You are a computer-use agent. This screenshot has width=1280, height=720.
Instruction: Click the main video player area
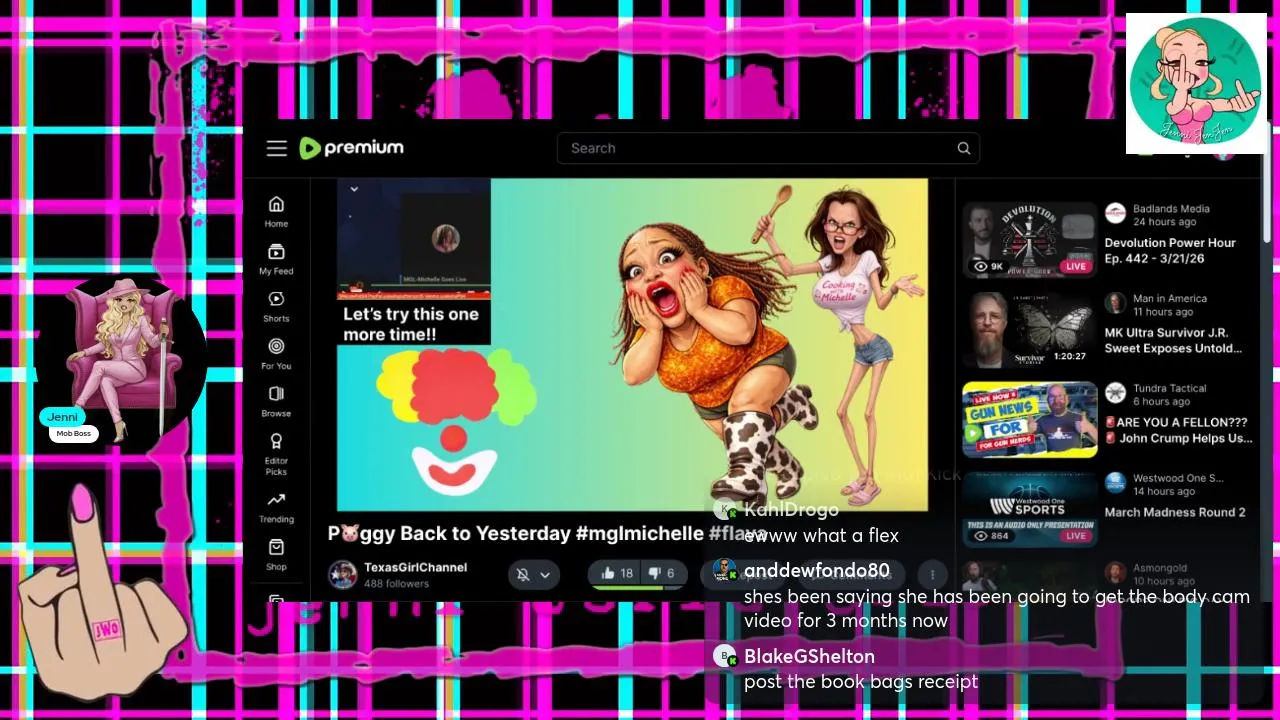(632, 345)
